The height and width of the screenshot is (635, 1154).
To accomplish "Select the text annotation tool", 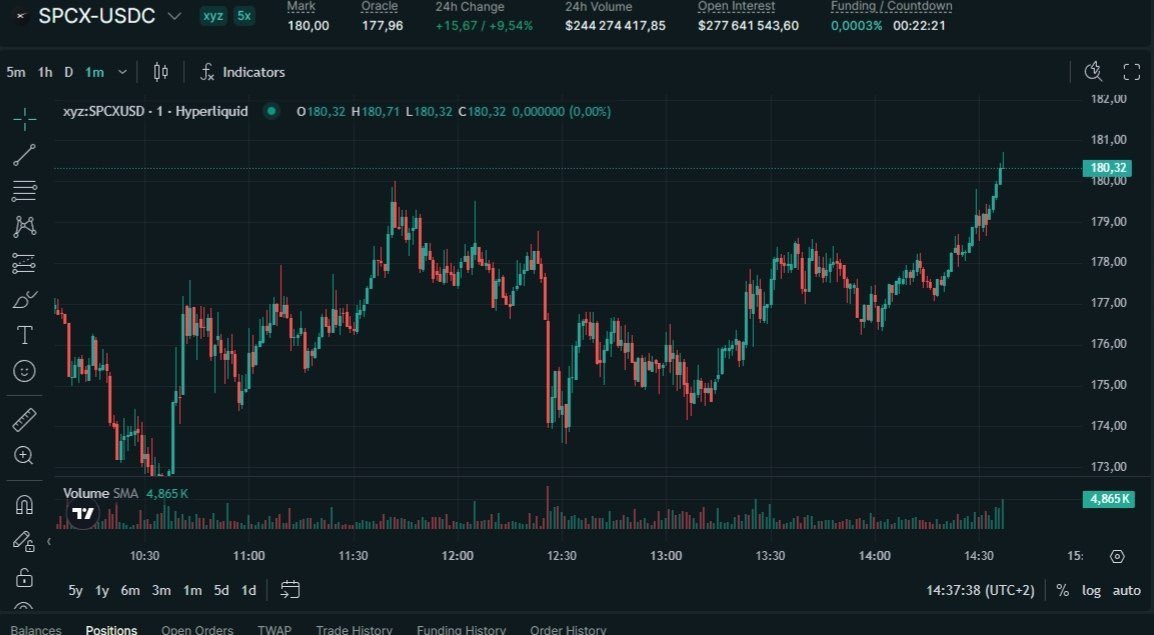I will click(24, 336).
